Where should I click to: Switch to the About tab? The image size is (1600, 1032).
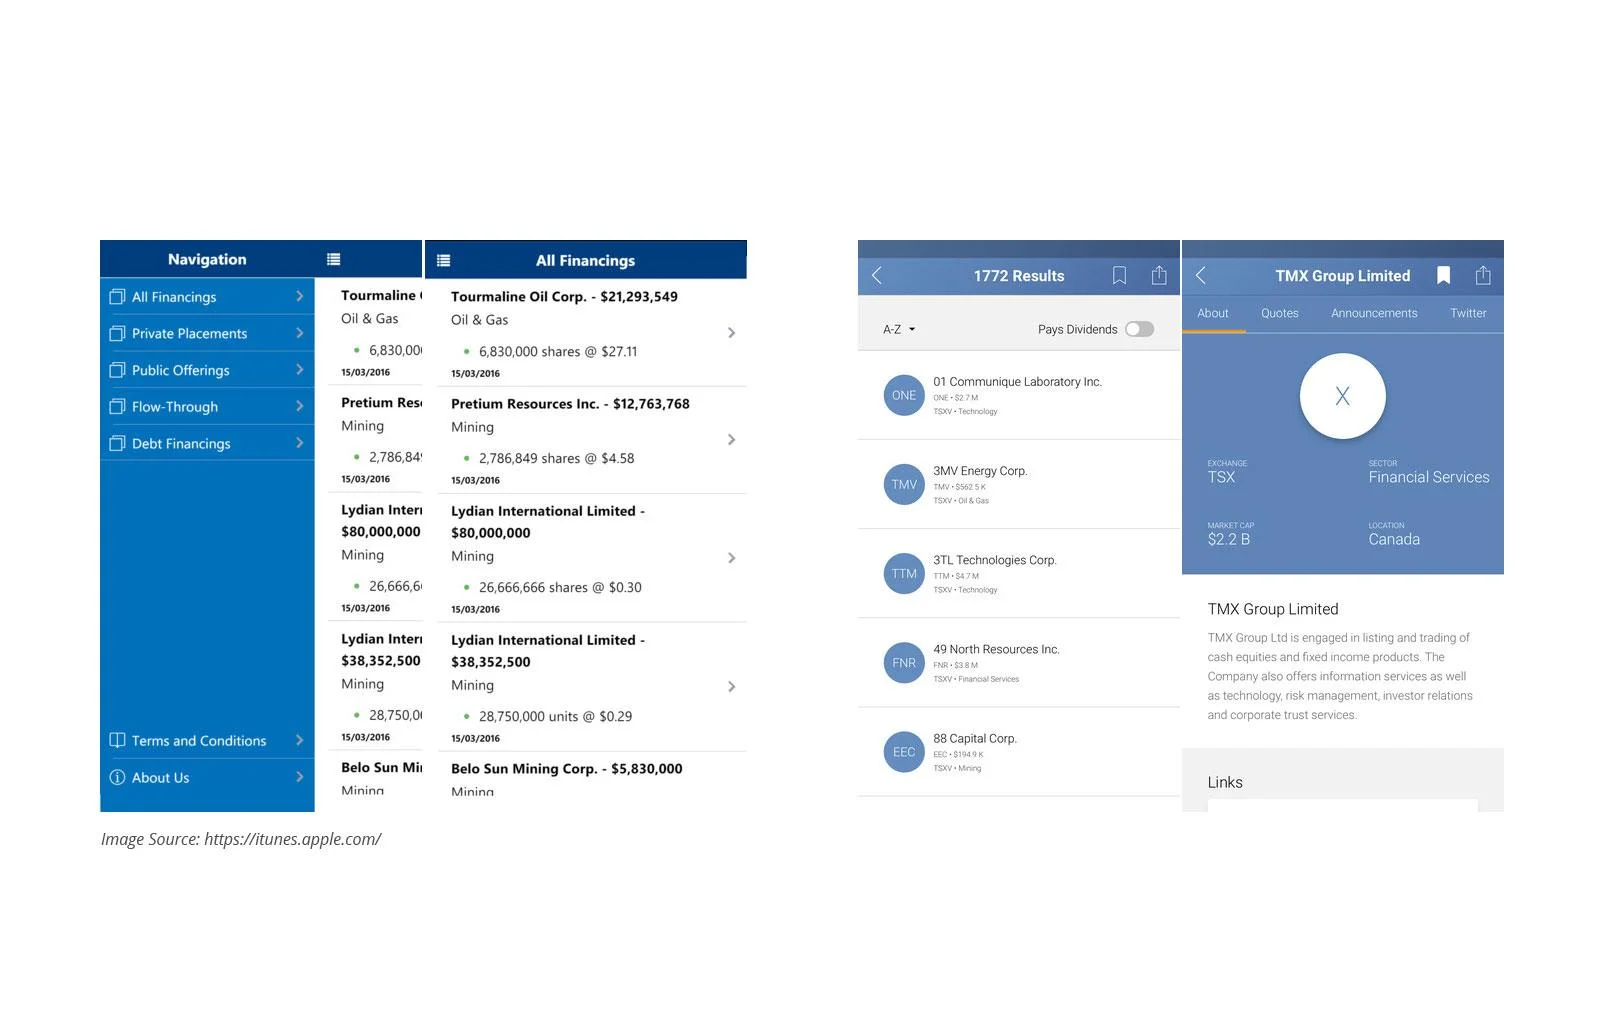[1213, 313]
